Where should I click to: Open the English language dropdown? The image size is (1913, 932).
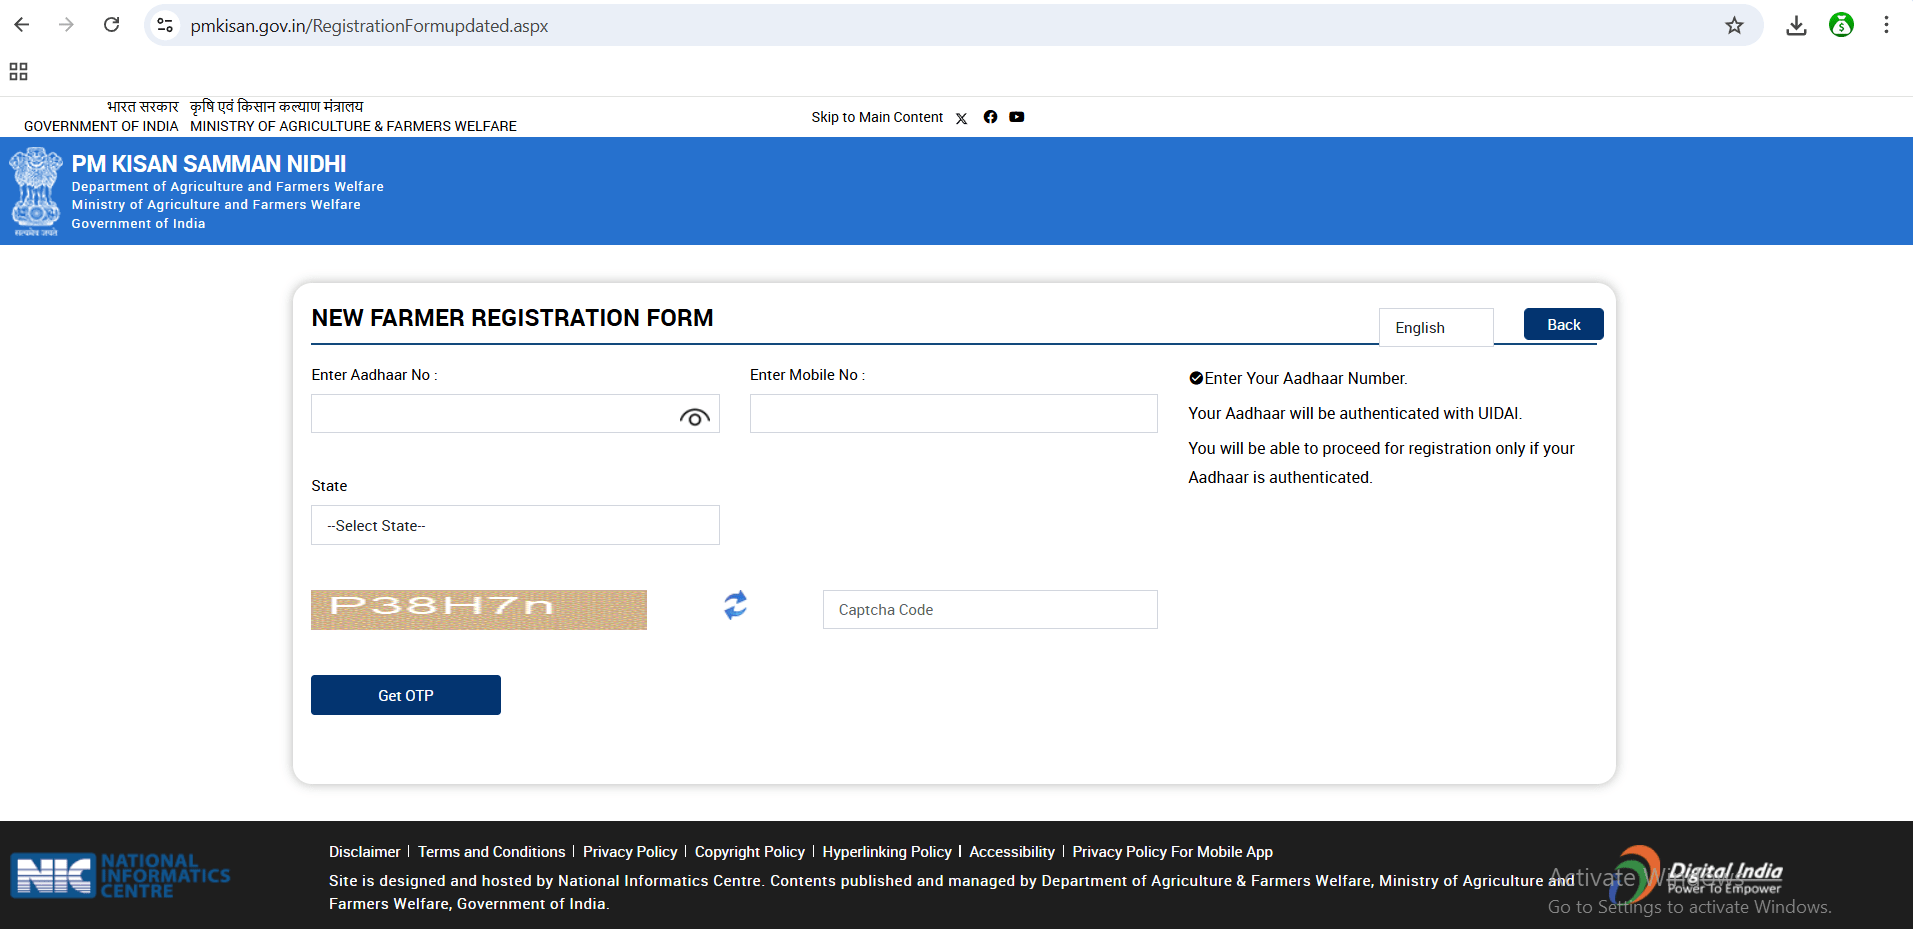coord(1435,328)
